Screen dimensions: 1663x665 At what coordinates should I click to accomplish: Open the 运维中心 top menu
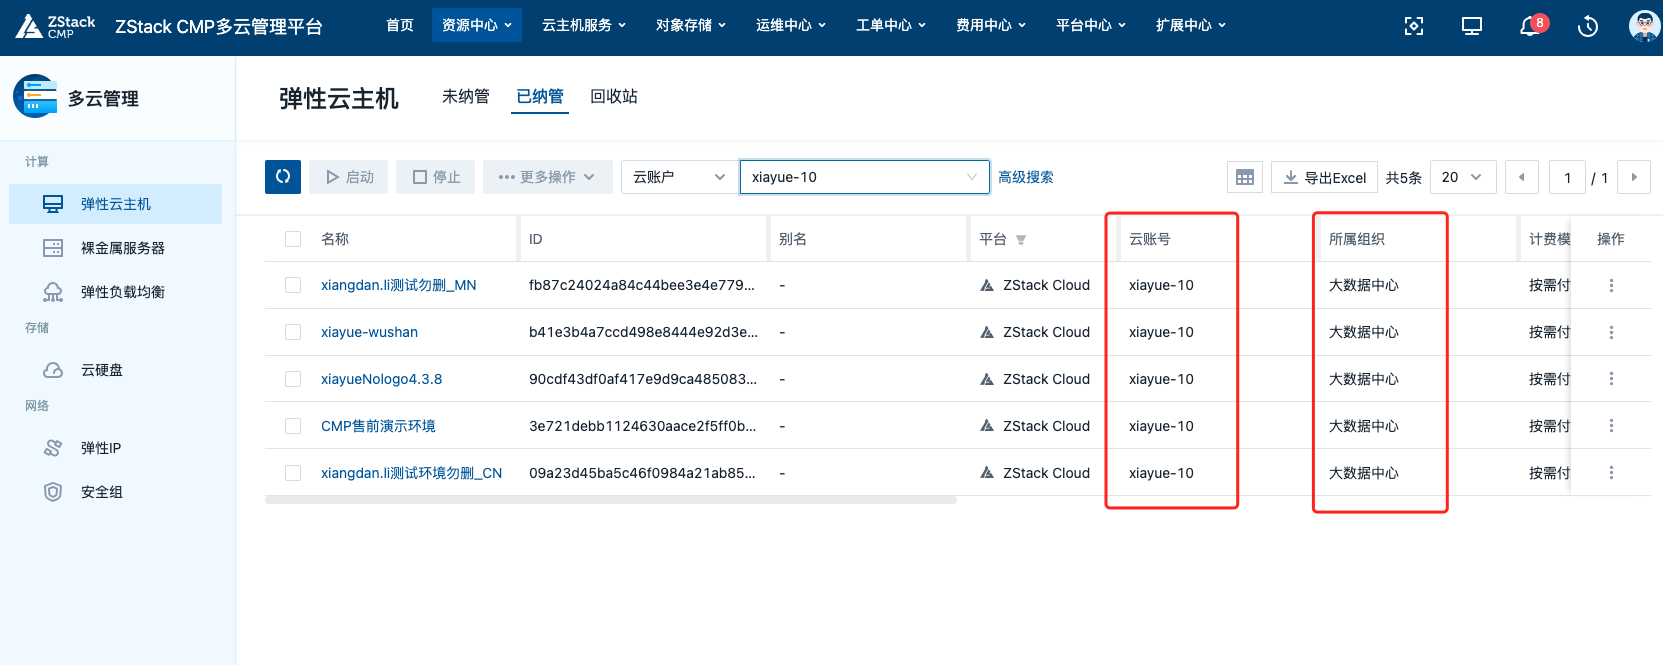(790, 25)
